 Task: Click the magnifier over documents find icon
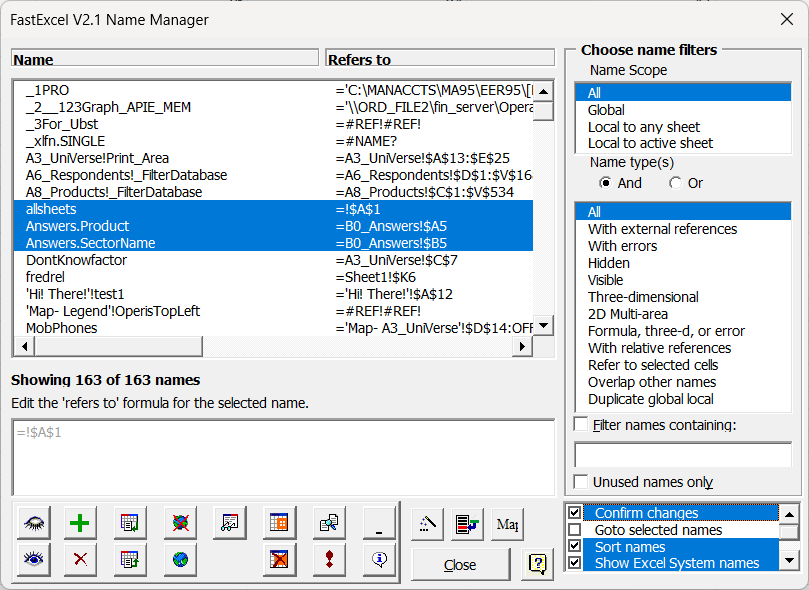point(329,523)
